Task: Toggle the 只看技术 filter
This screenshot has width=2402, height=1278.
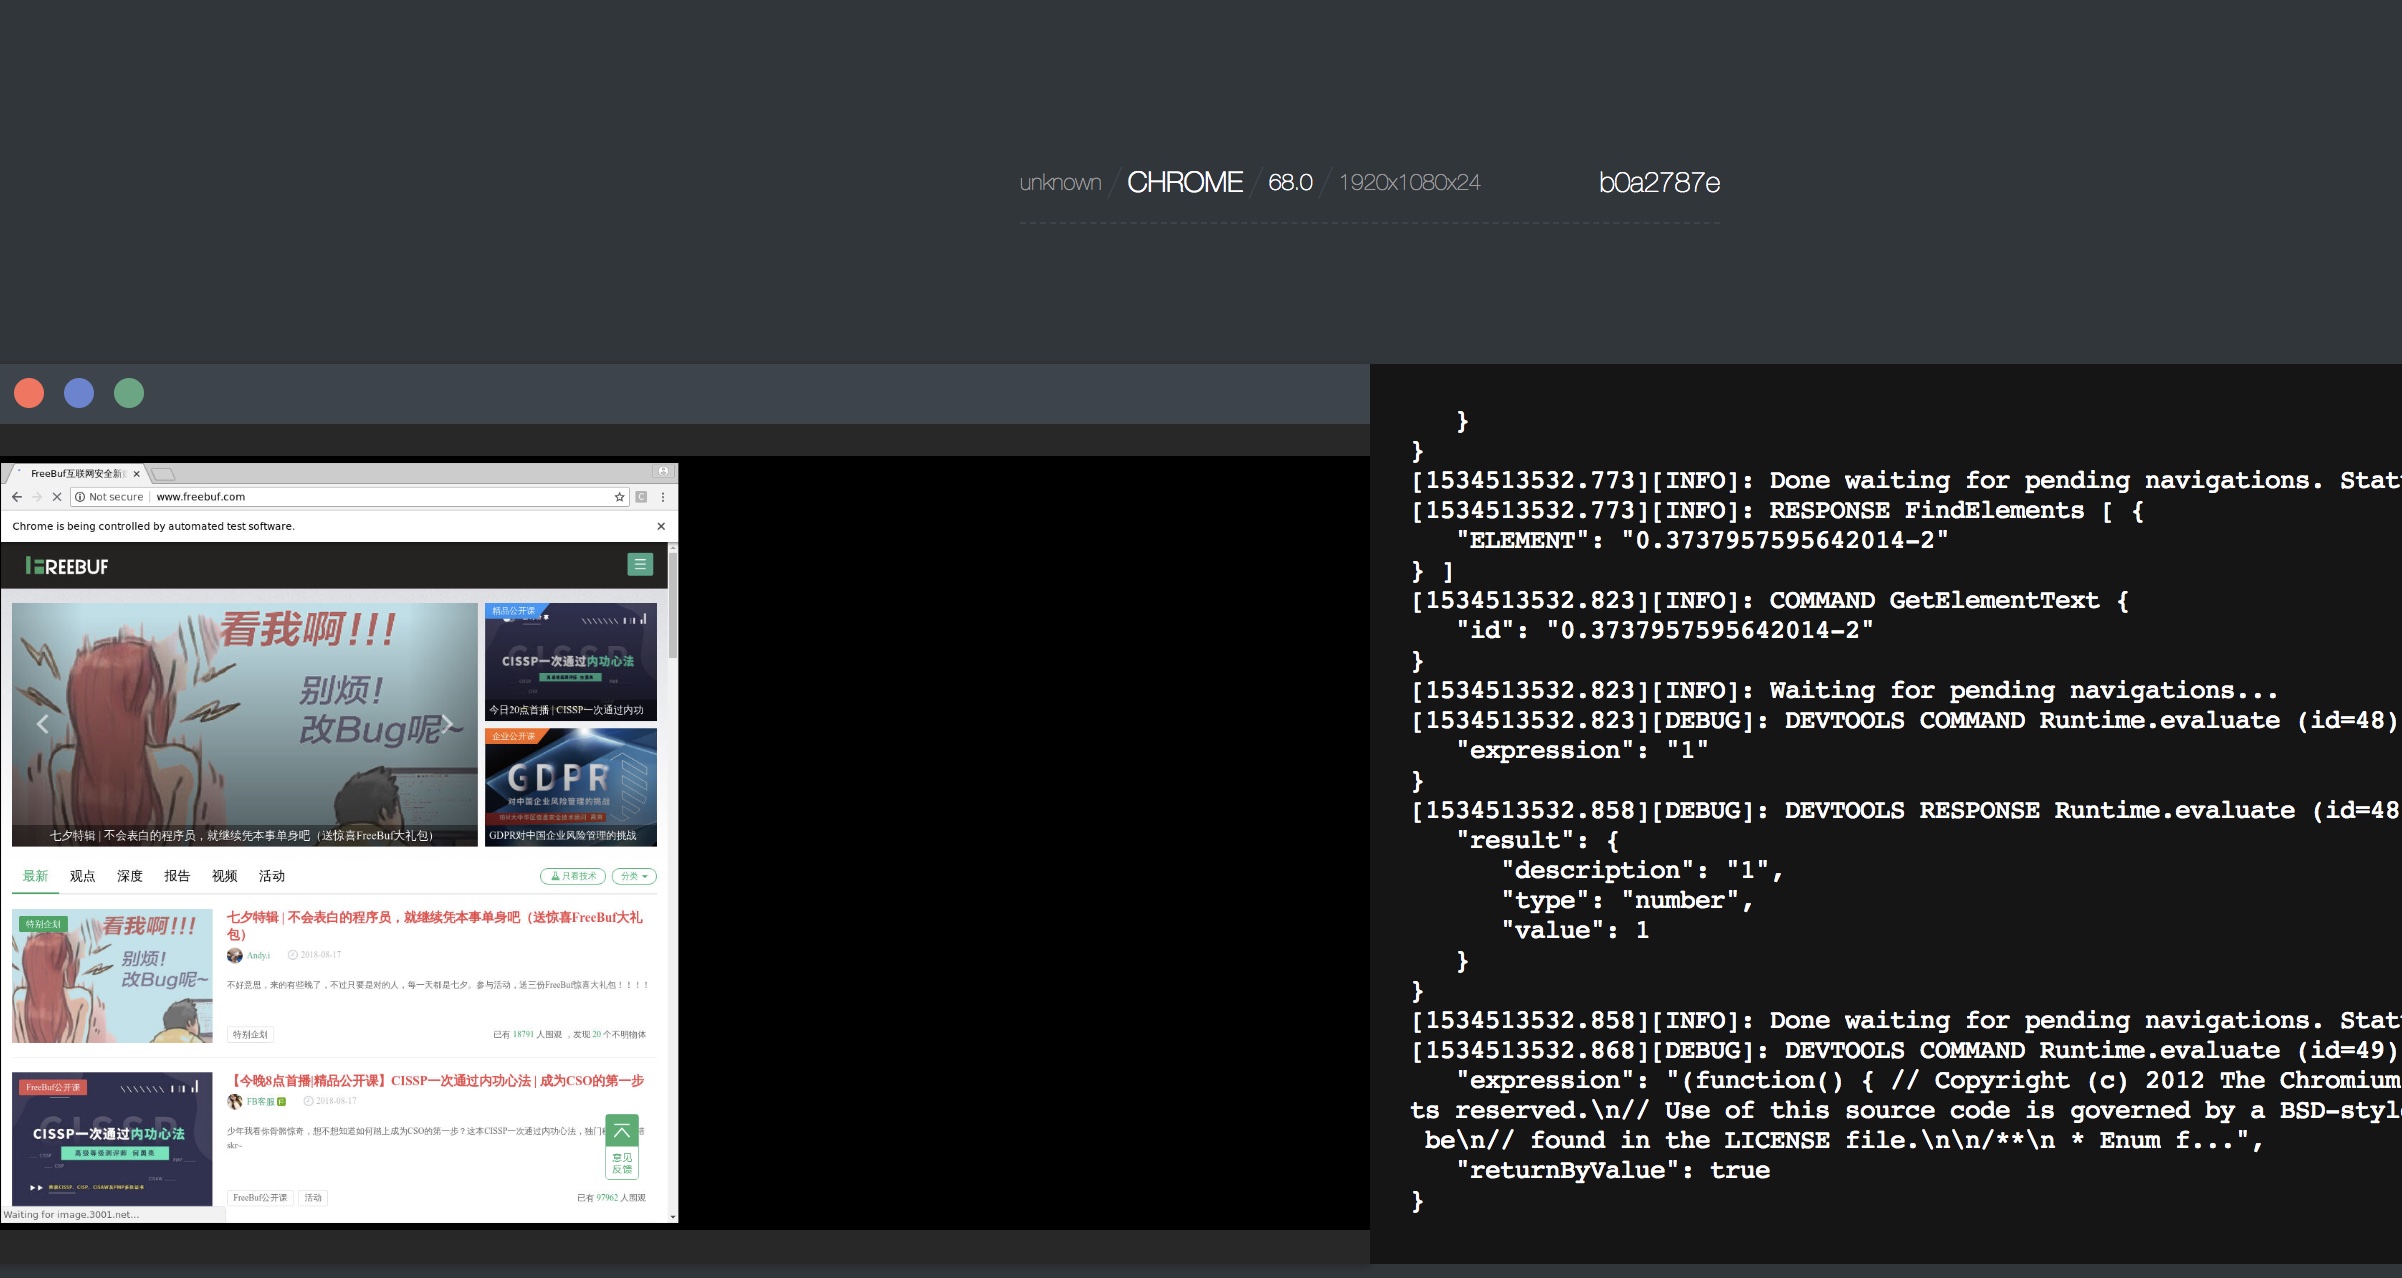Action: click(573, 876)
